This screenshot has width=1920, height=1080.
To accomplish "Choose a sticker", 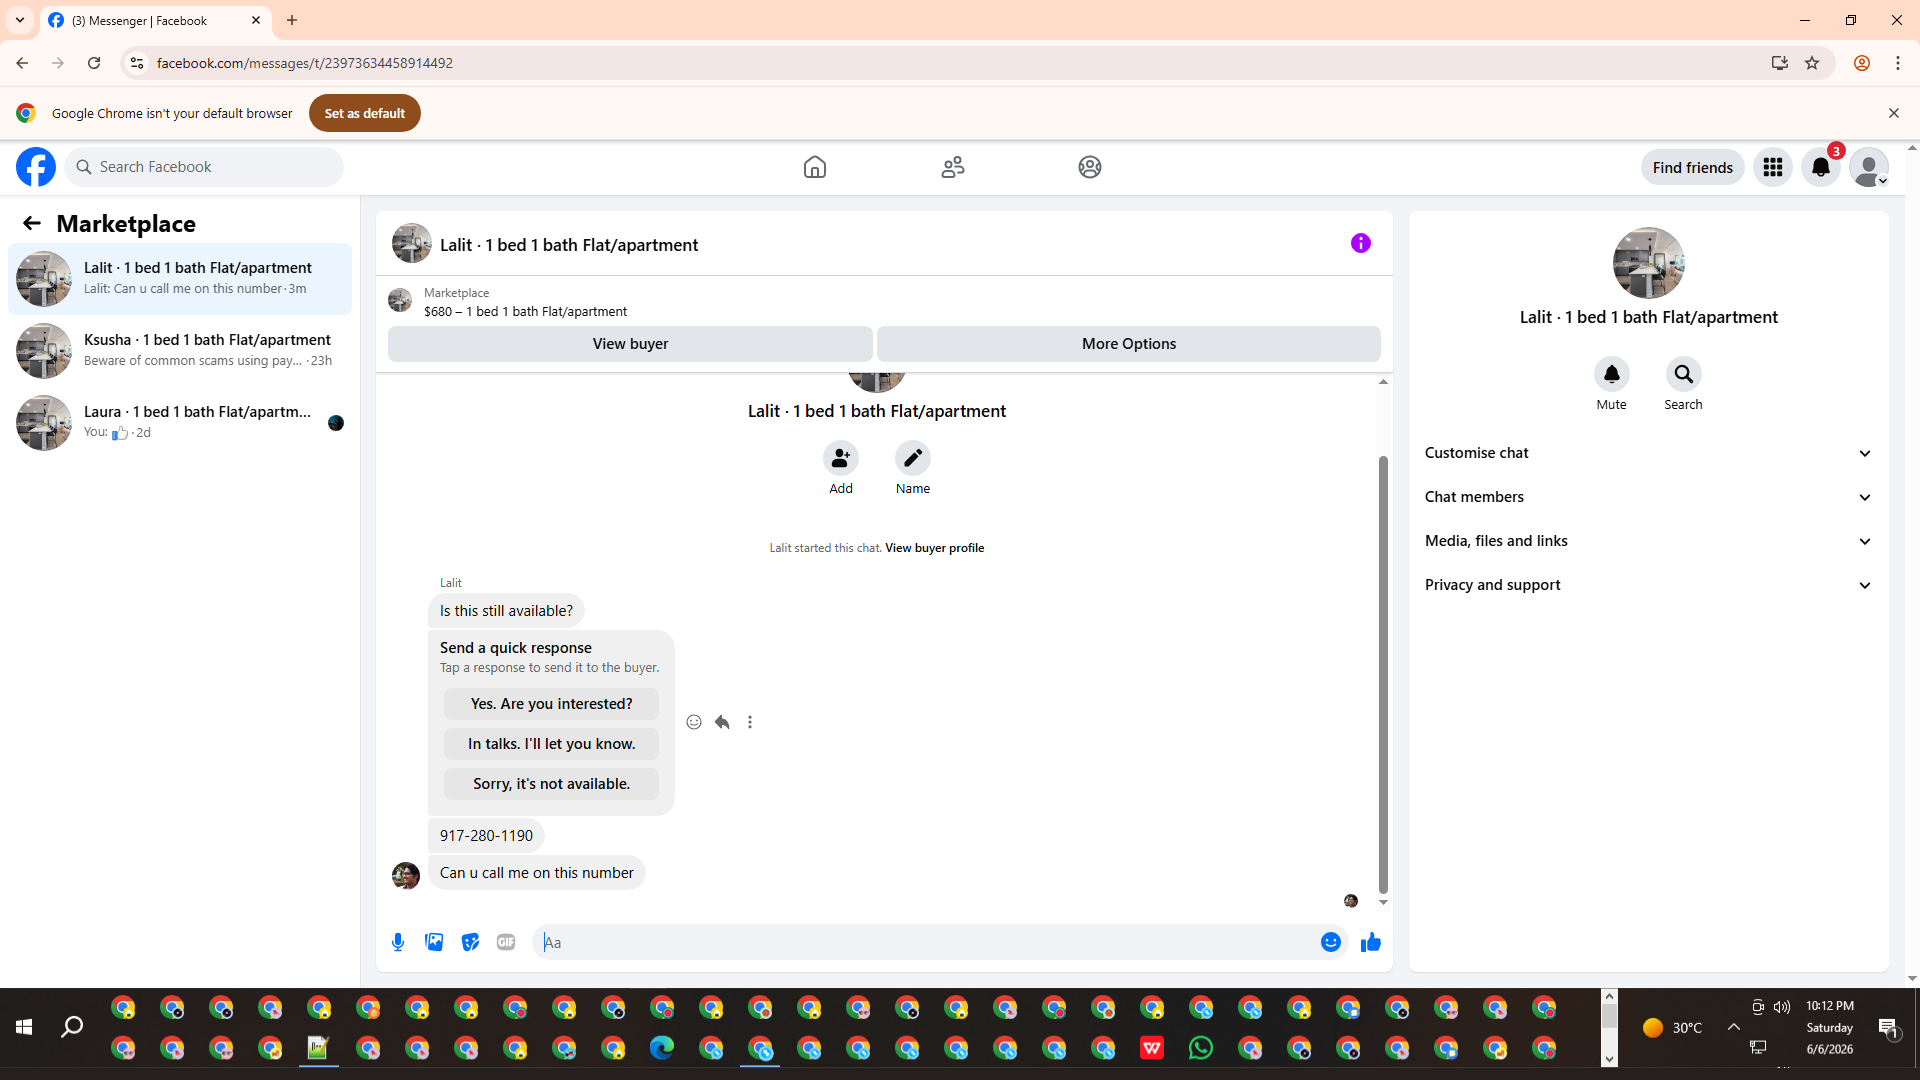I will pos(470,942).
